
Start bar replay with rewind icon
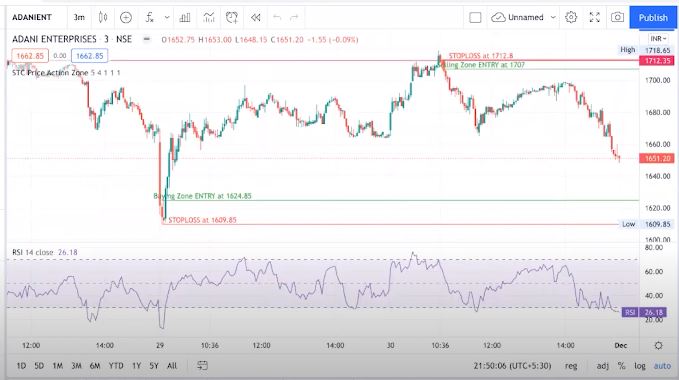click(255, 17)
